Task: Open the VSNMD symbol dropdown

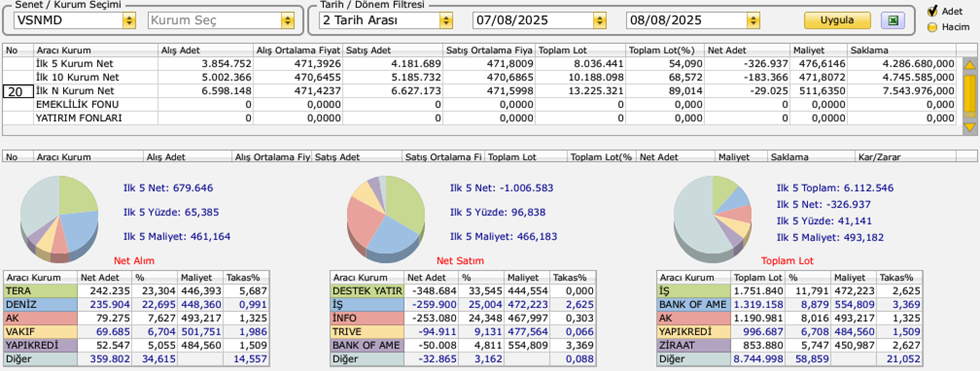Action: (x=129, y=21)
